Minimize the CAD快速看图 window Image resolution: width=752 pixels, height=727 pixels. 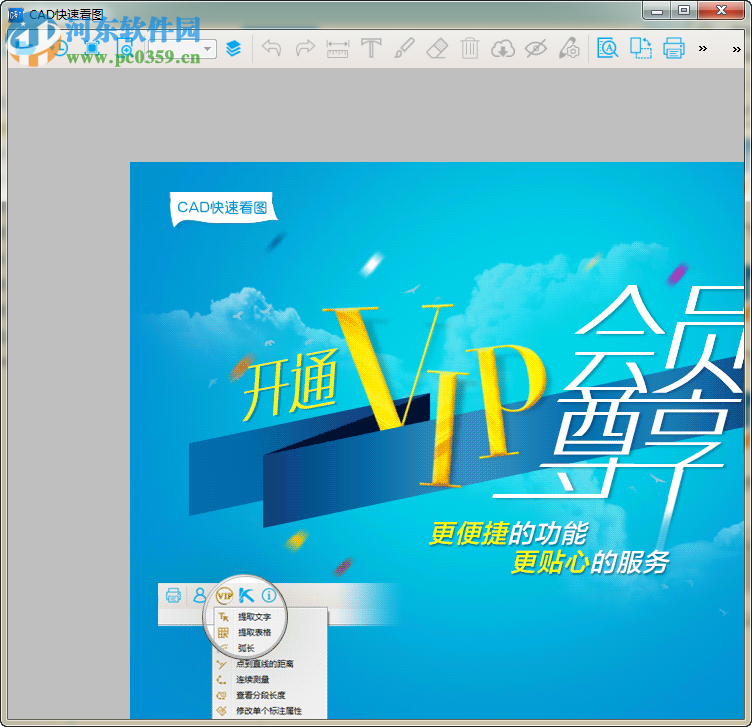pos(657,11)
